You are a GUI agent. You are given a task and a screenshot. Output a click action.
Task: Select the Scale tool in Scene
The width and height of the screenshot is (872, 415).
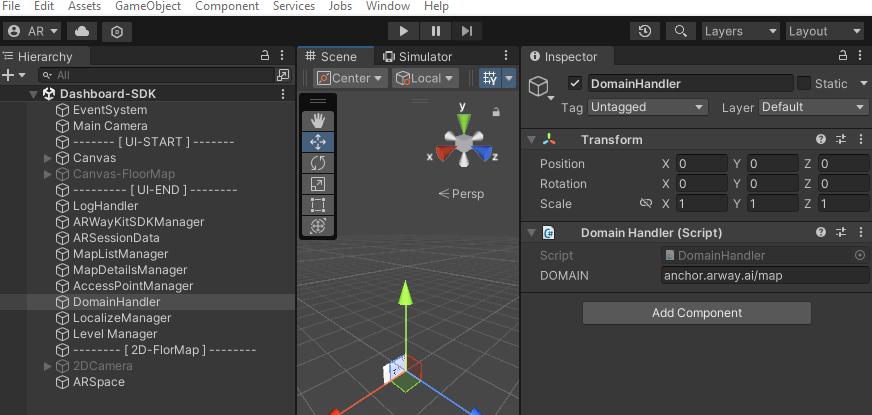tap(318, 184)
